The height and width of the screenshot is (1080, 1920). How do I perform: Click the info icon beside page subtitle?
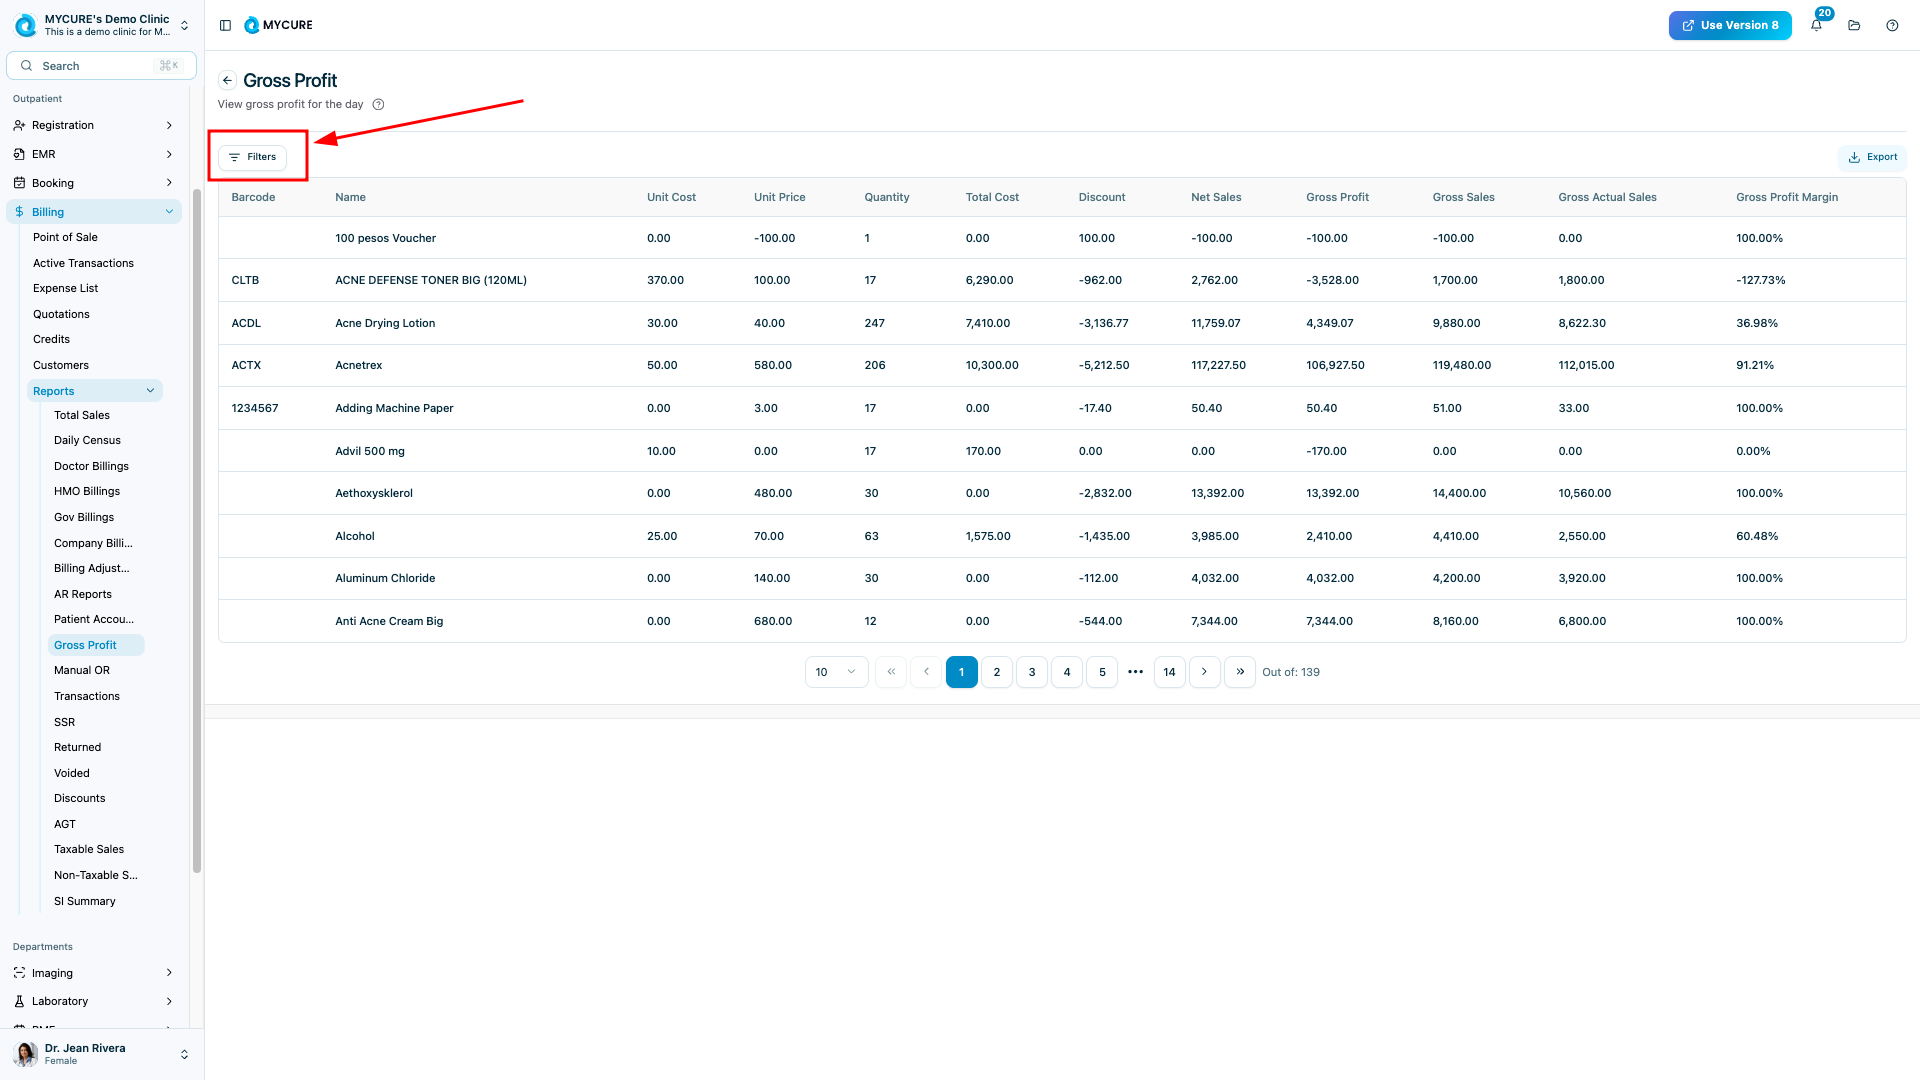click(378, 105)
